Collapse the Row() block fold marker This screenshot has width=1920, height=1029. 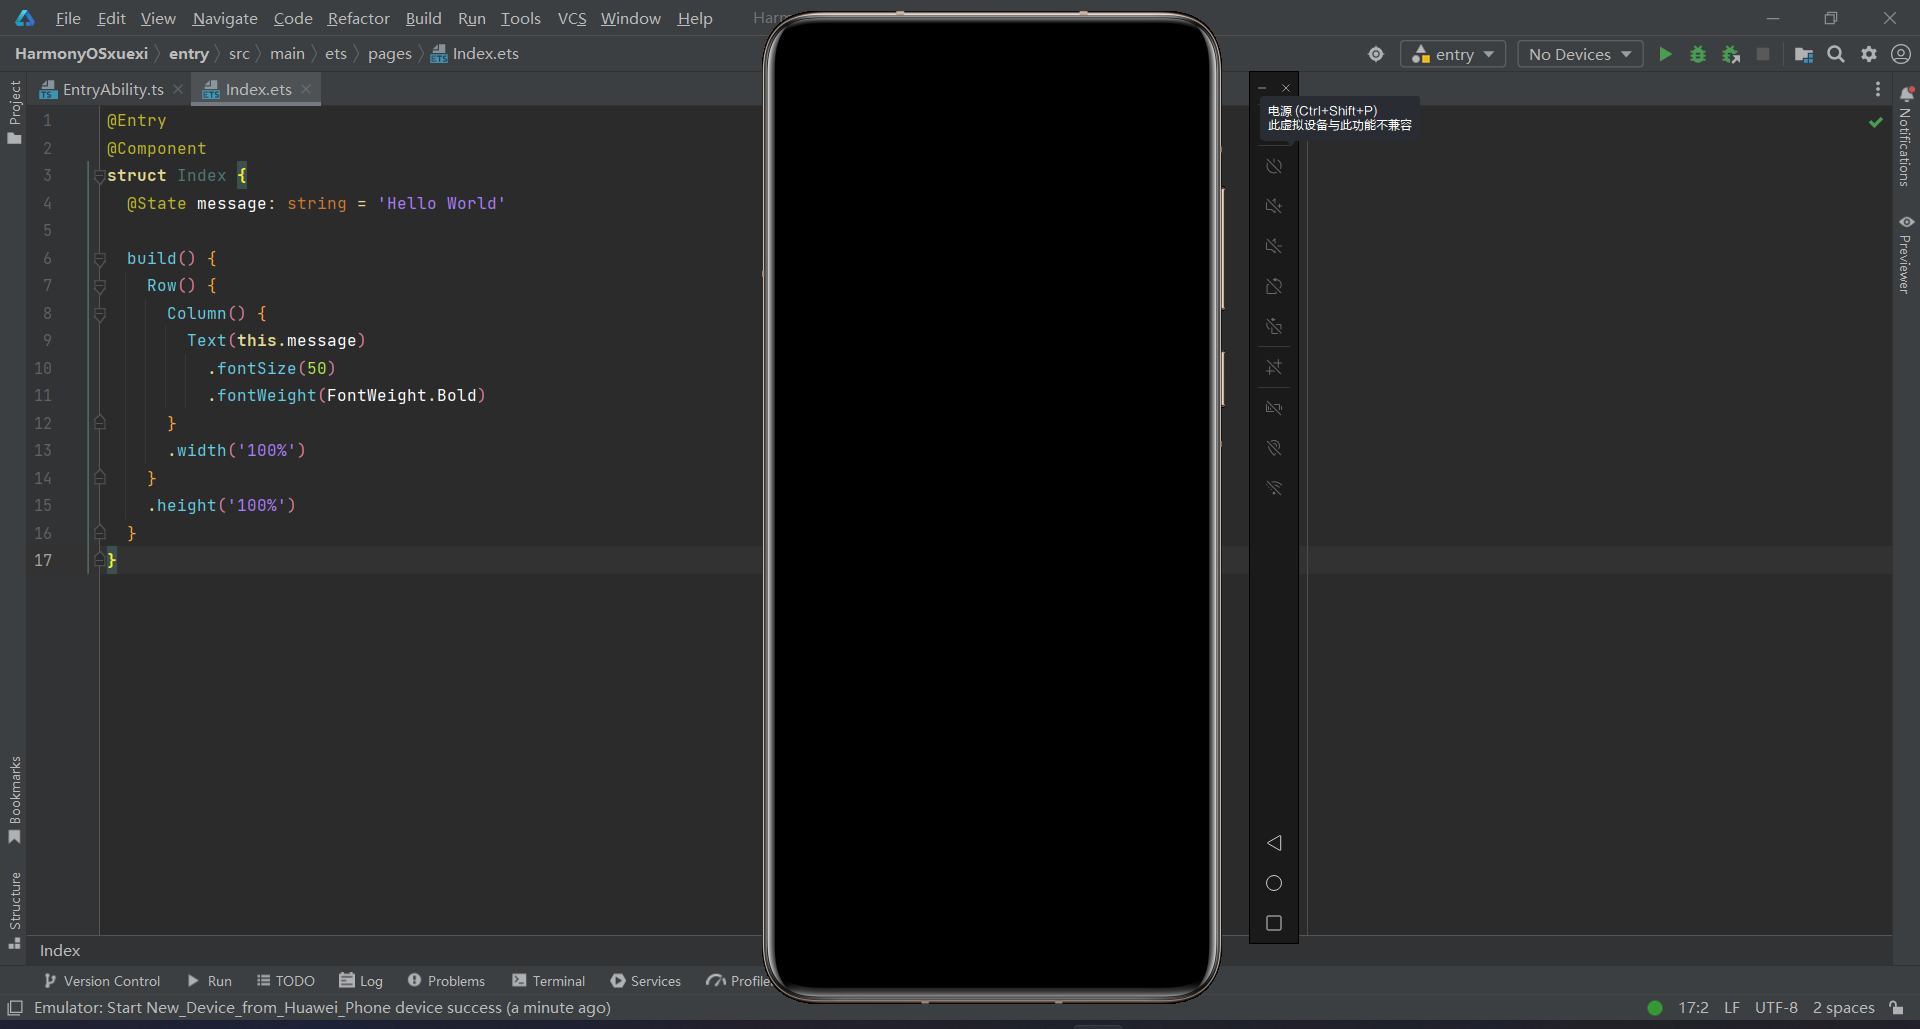(100, 286)
